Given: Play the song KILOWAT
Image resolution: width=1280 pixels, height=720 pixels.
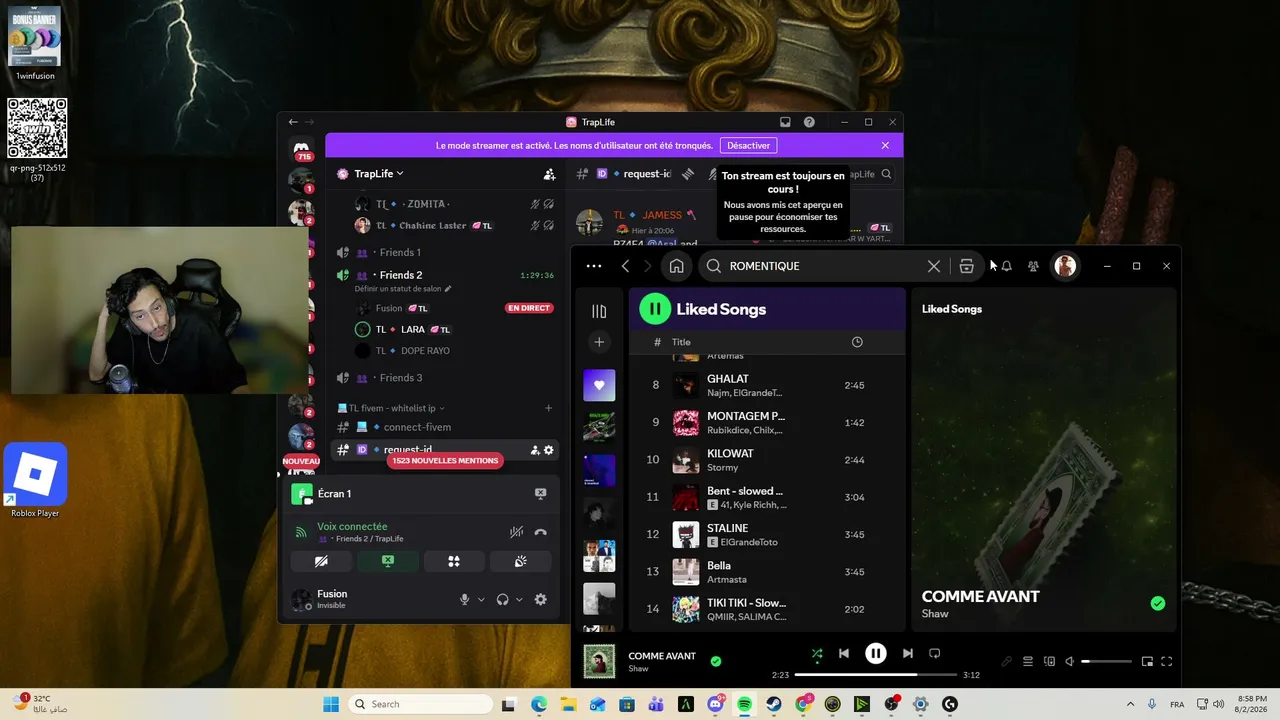Looking at the screenshot, I should click(x=766, y=460).
